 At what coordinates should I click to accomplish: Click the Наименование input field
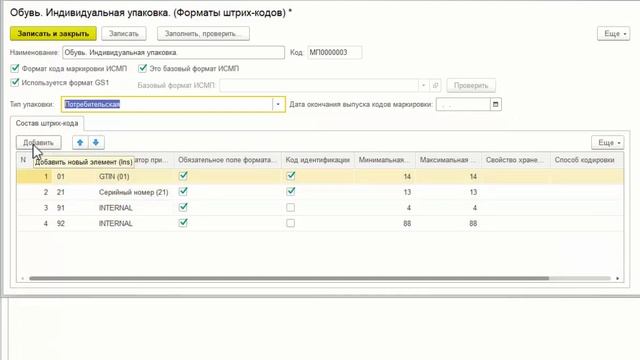click(173, 52)
